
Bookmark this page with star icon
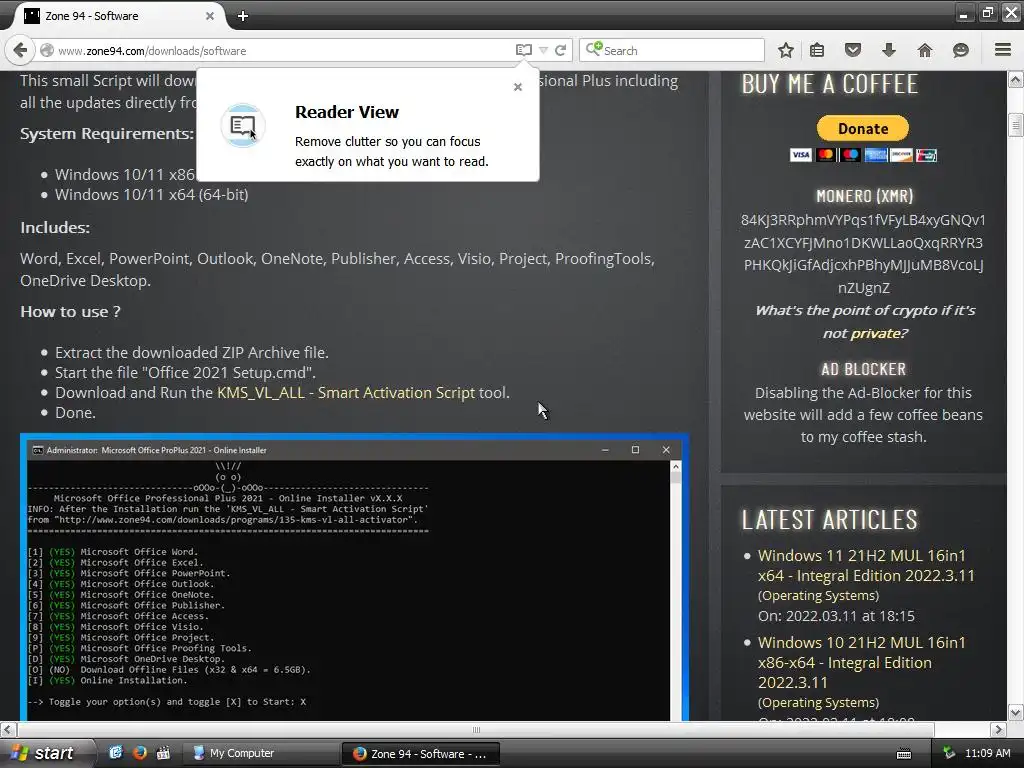786,50
